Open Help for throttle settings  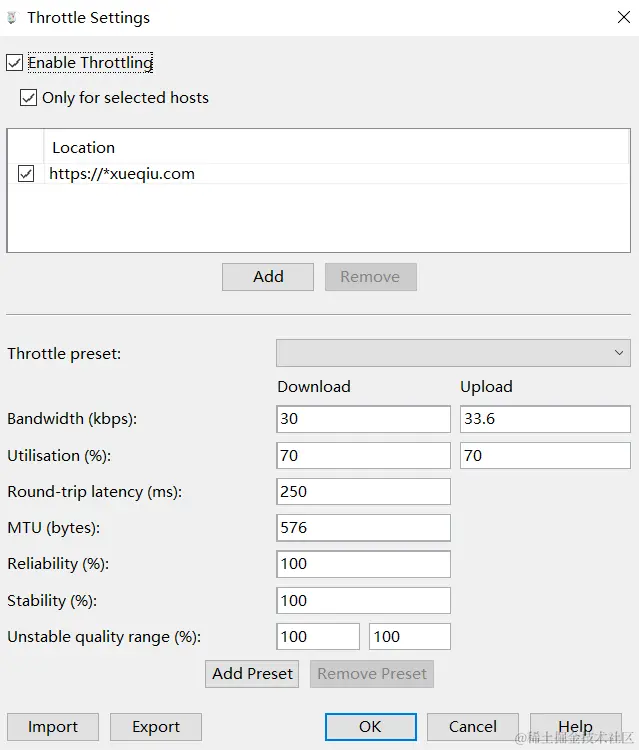576,727
